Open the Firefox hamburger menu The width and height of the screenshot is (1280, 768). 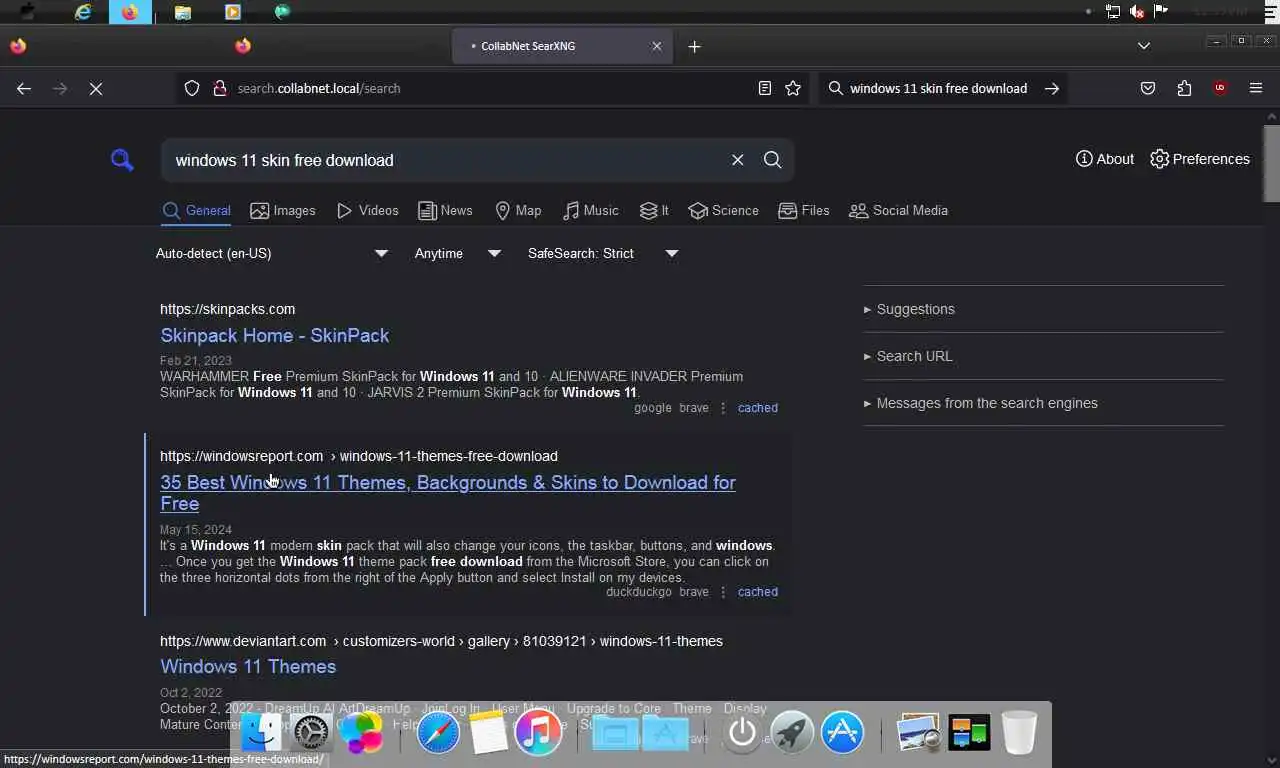pos(1256,88)
